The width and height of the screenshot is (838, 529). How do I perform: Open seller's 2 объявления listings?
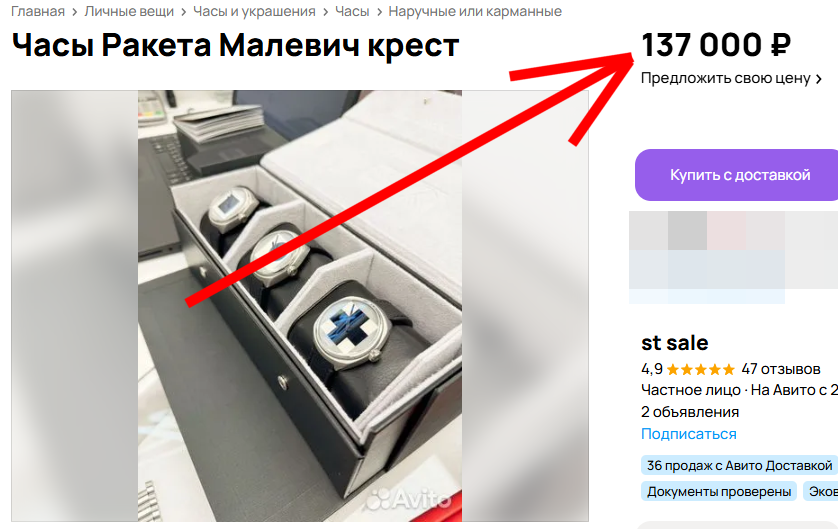[689, 412]
